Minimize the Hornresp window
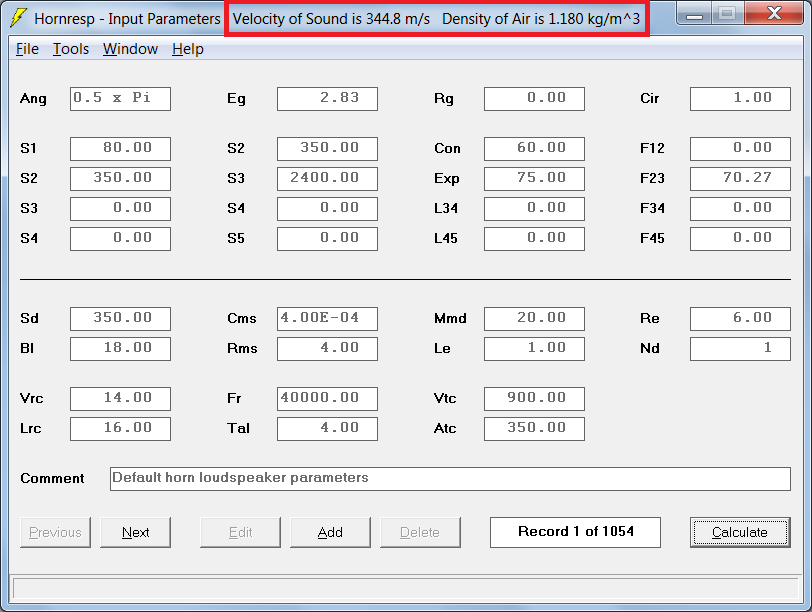This screenshot has width=812, height=612. 694,14
